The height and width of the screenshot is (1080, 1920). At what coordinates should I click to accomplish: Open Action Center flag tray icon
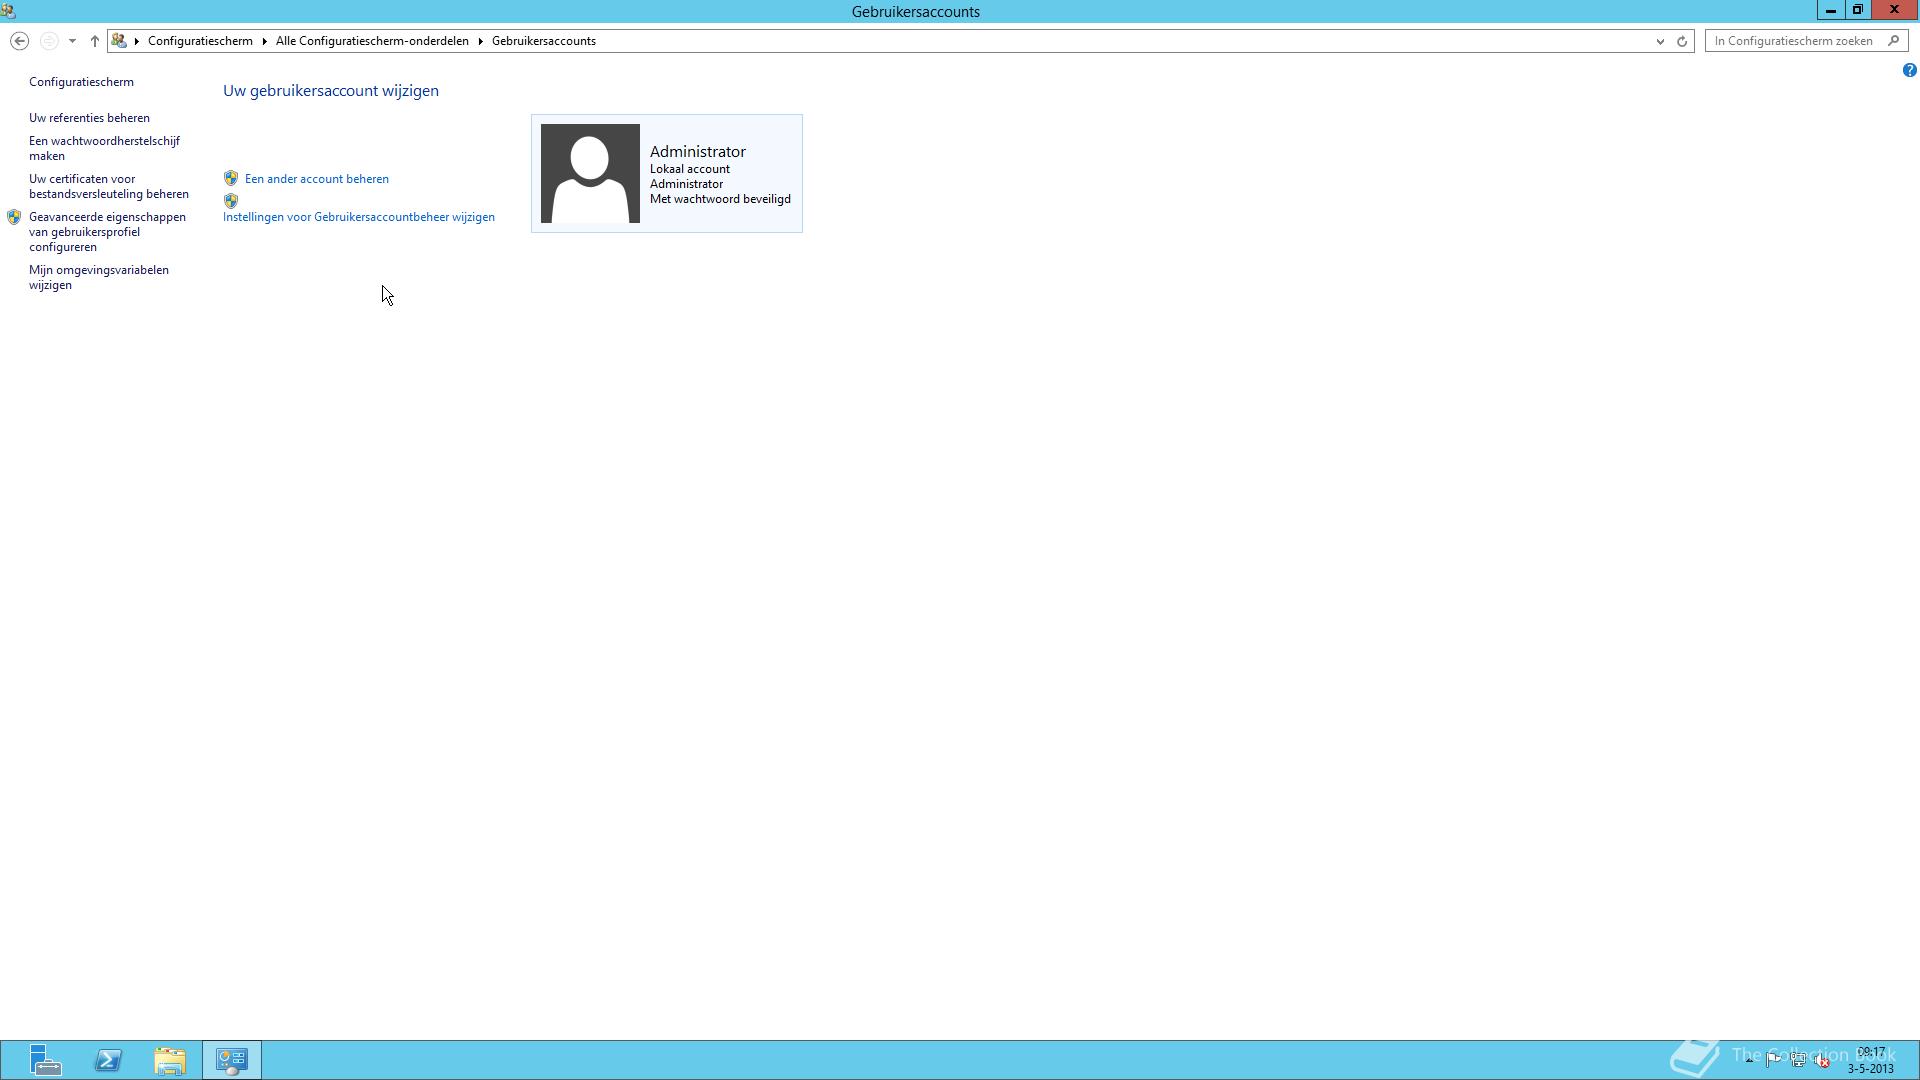[1773, 1060]
